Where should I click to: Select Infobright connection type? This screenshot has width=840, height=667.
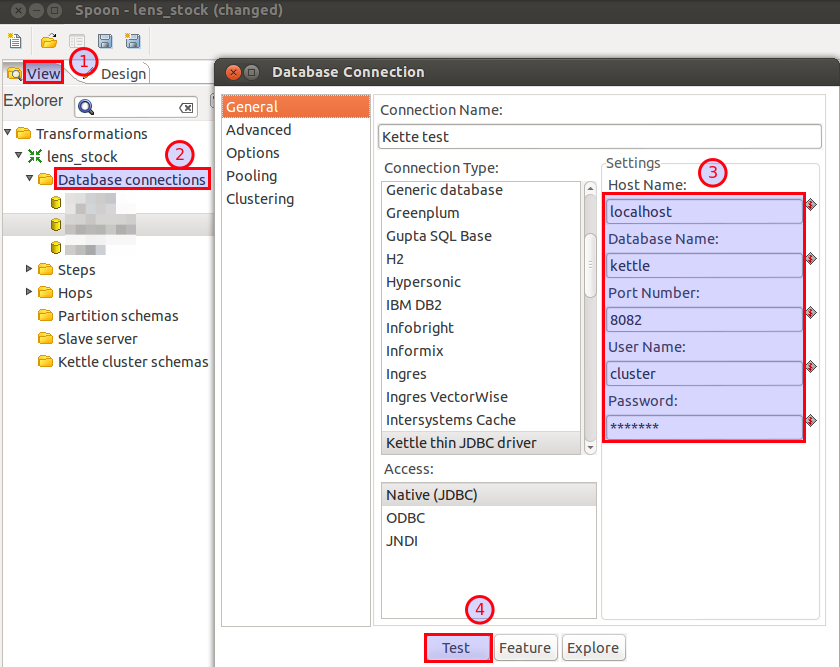[x=481, y=328]
